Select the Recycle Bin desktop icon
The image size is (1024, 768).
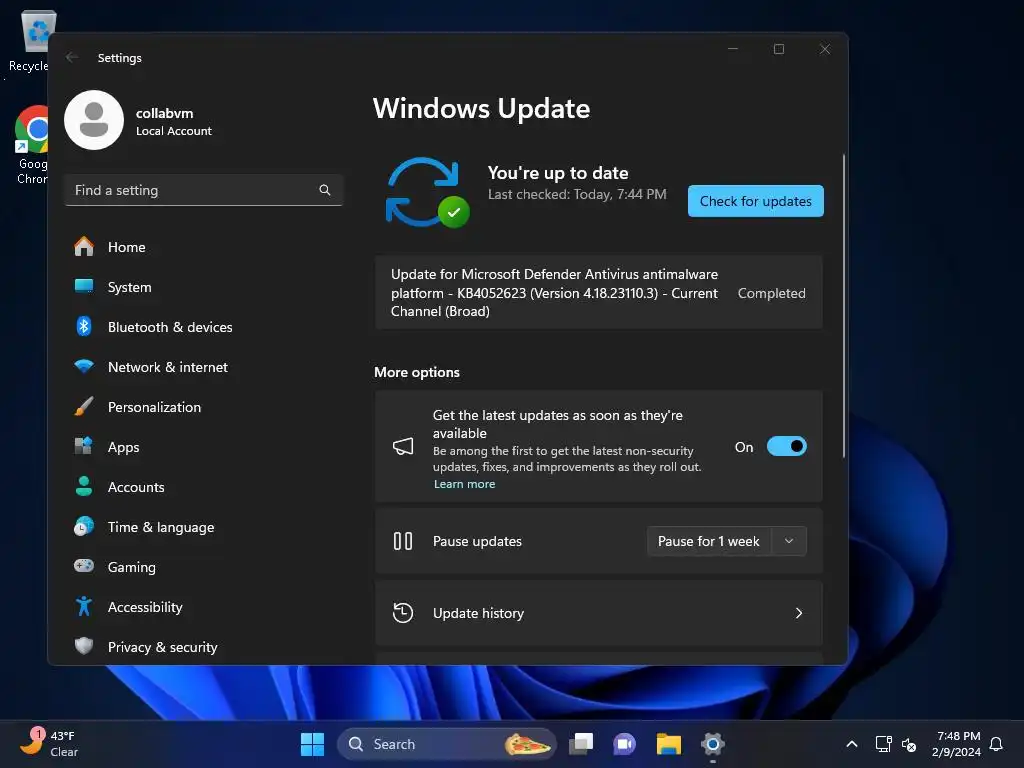(29, 40)
